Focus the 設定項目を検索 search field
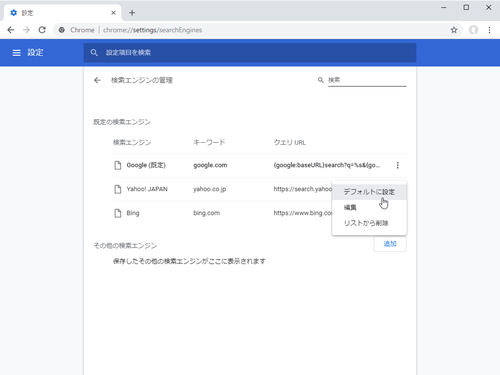This screenshot has height=375, width=500. pos(250,53)
